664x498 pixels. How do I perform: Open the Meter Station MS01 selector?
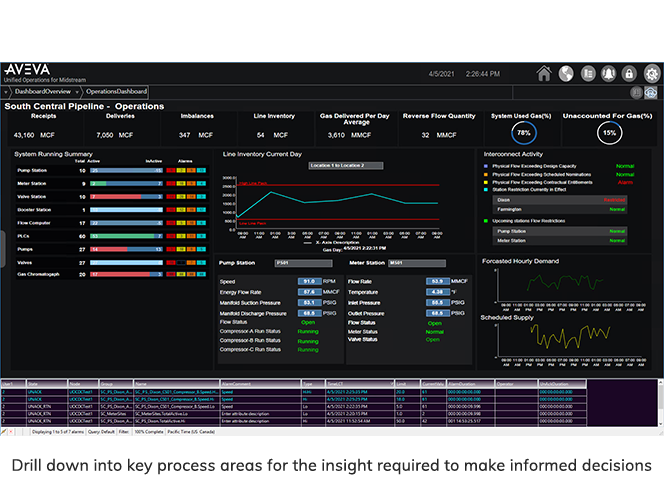pyautogui.click(x=417, y=263)
